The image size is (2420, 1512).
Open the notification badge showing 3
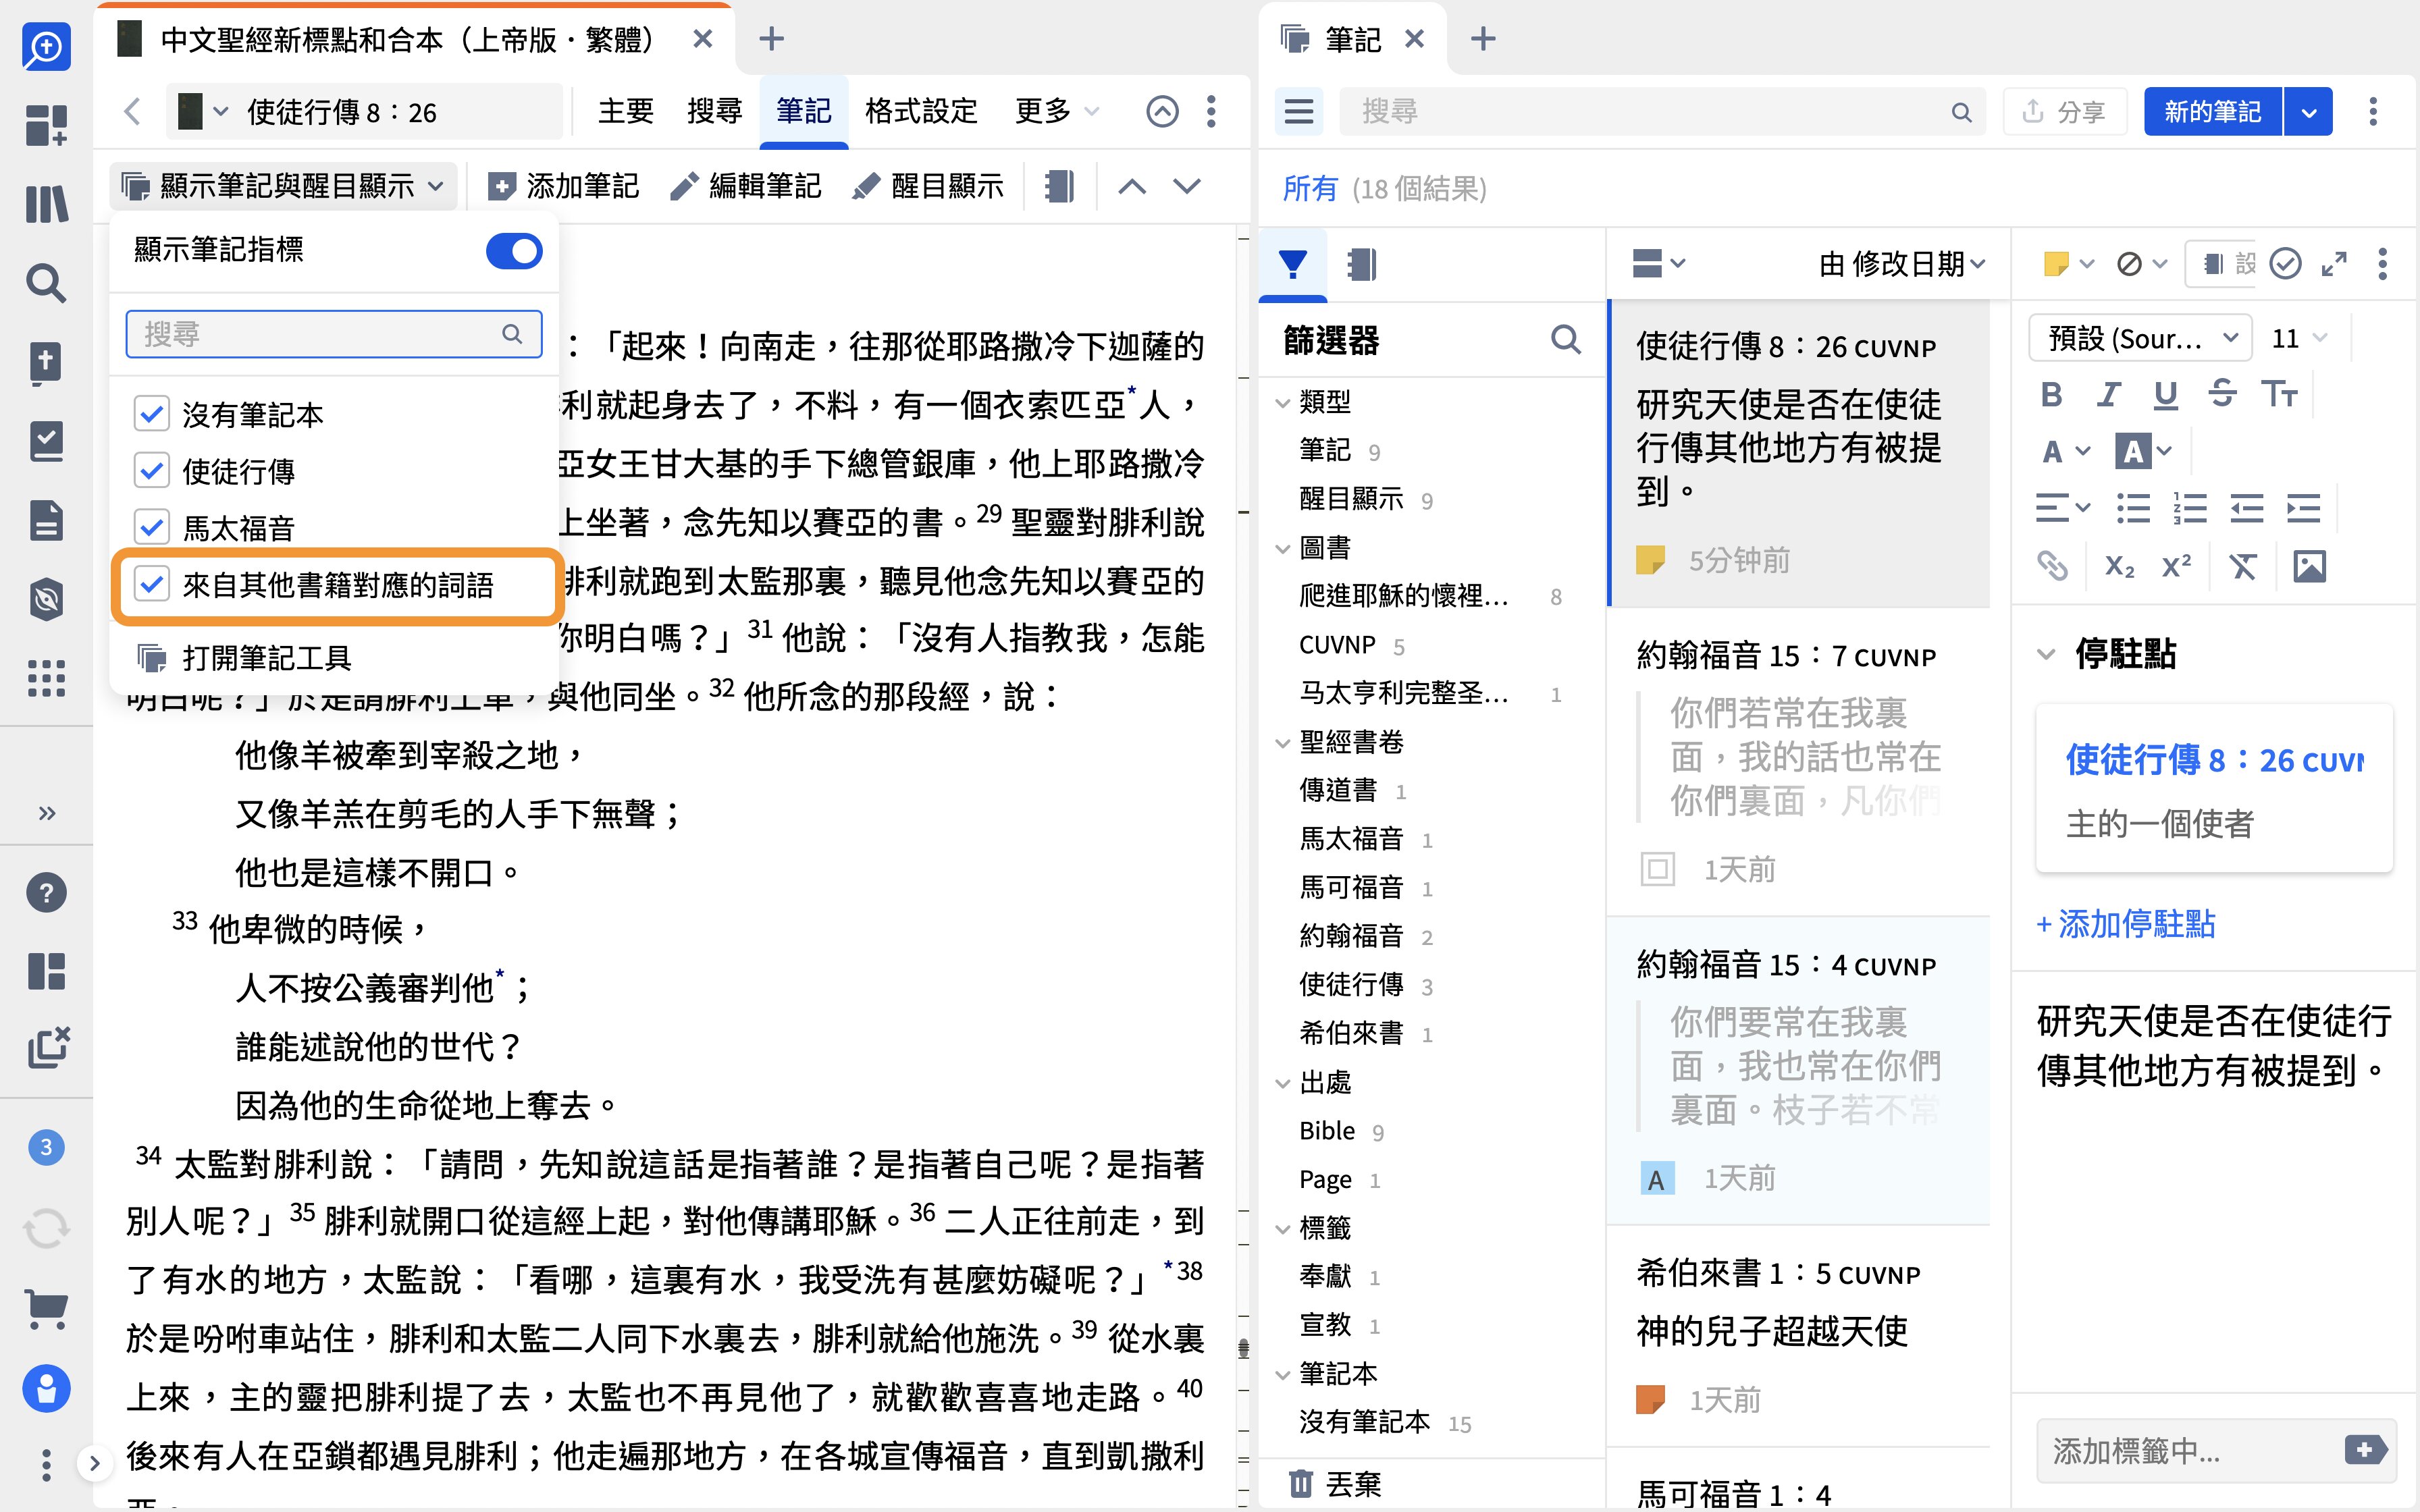46,1147
